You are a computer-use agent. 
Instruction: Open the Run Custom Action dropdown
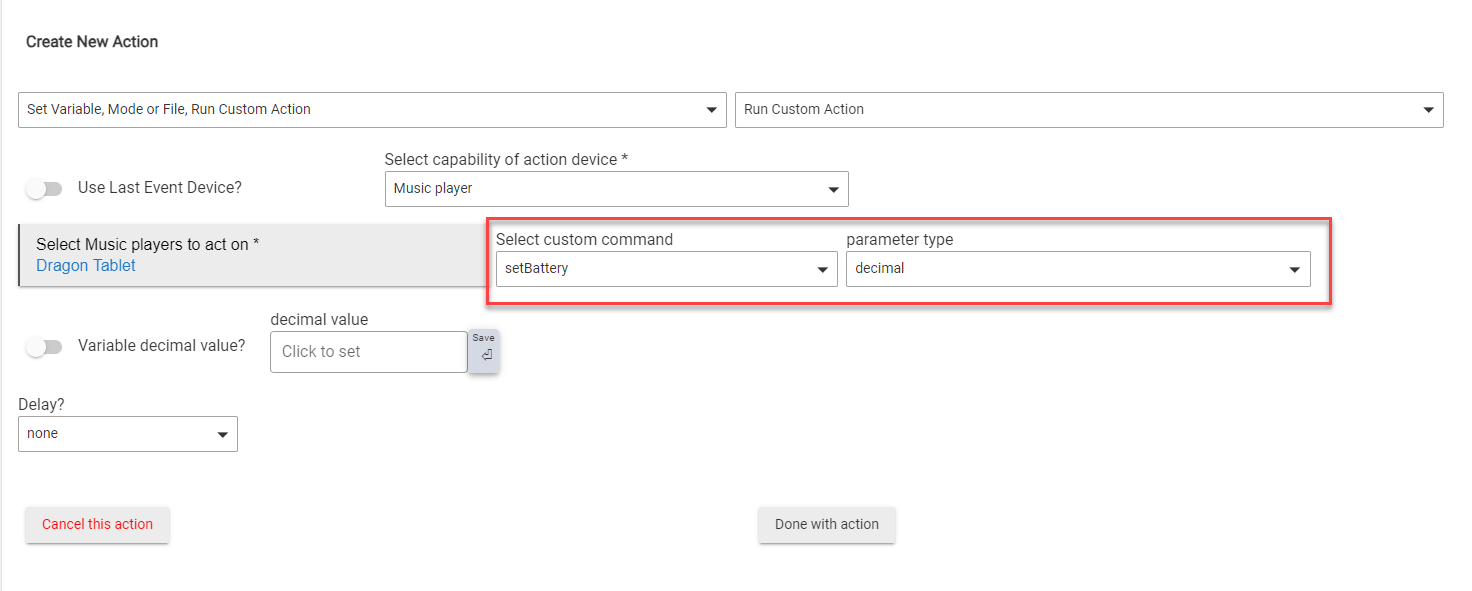[x=1089, y=110]
